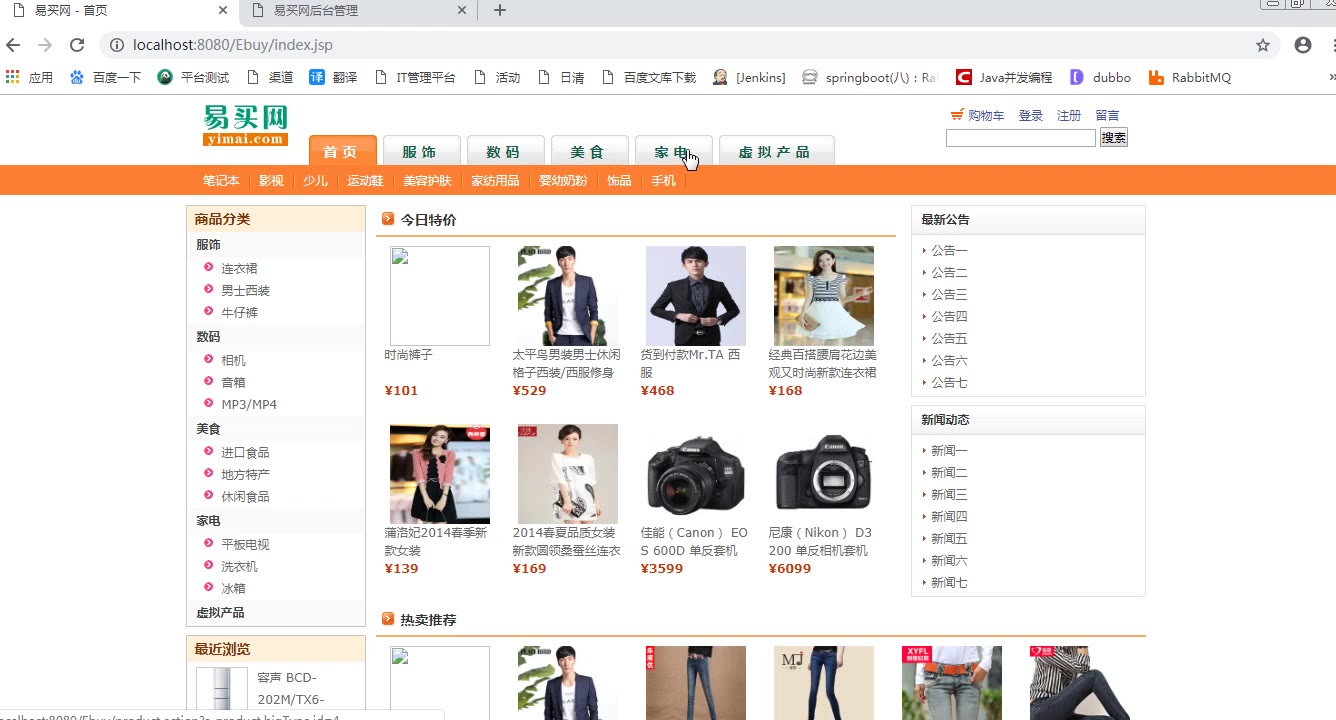Open the Chrome profile account icon
Screen dimensions: 1336x720
(x=1302, y=45)
